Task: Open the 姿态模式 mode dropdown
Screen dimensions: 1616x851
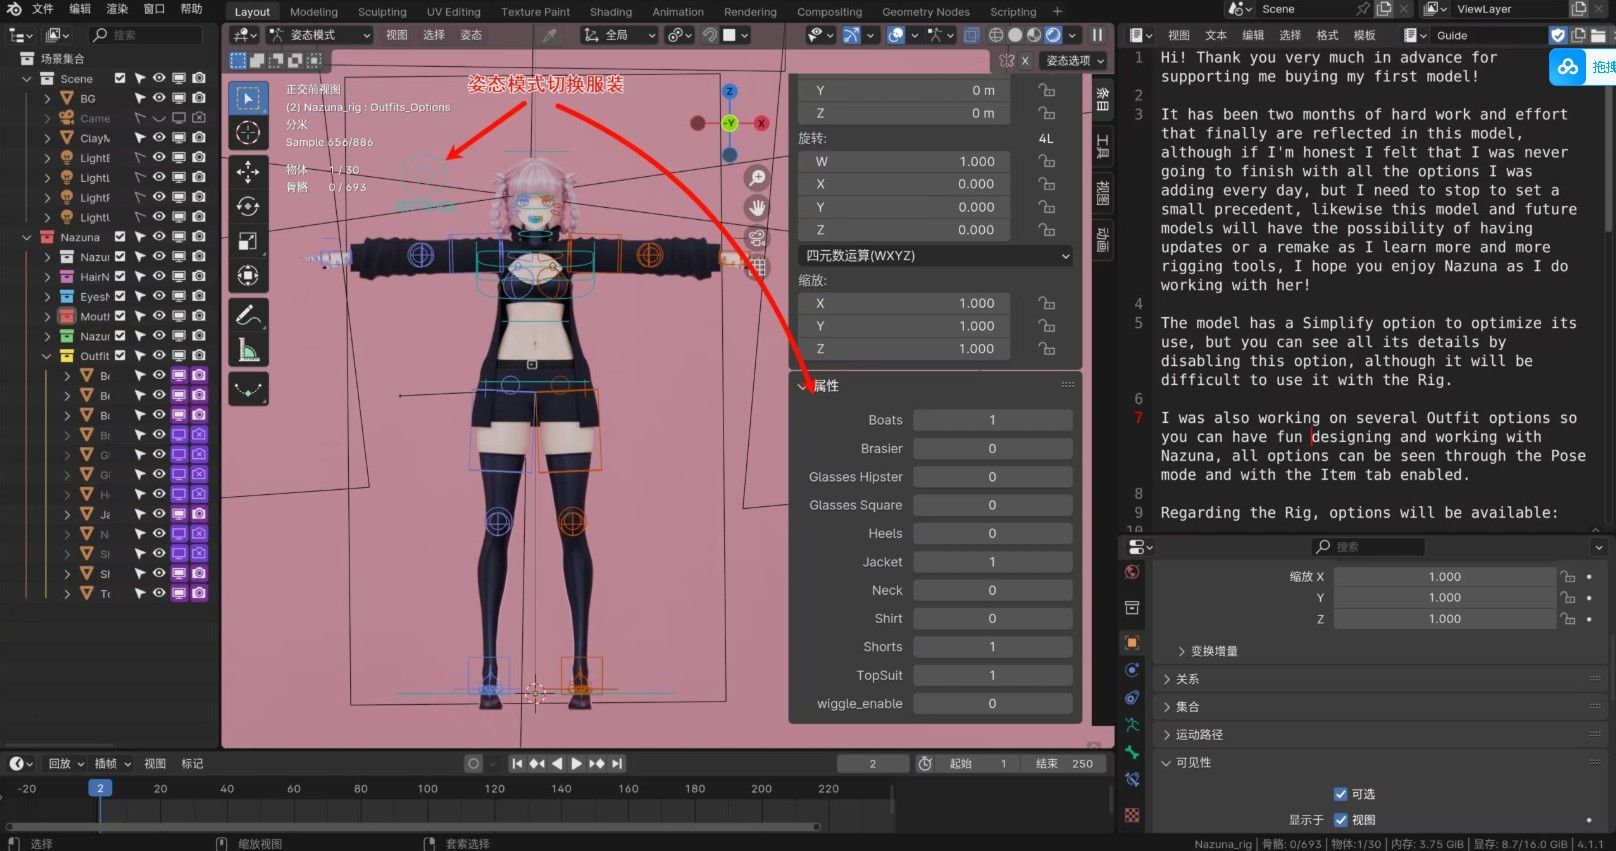Action: pos(320,35)
